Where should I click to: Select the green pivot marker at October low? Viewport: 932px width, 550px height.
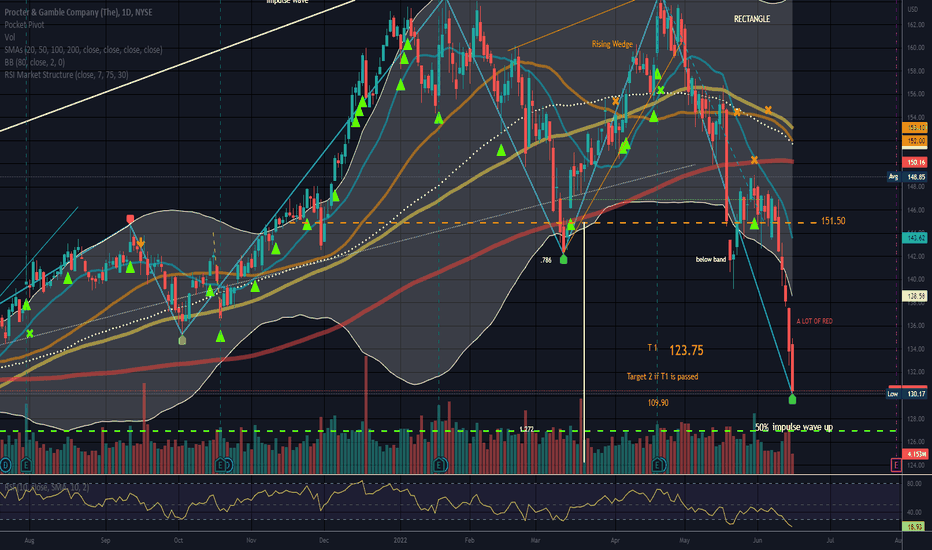(182, 340)
